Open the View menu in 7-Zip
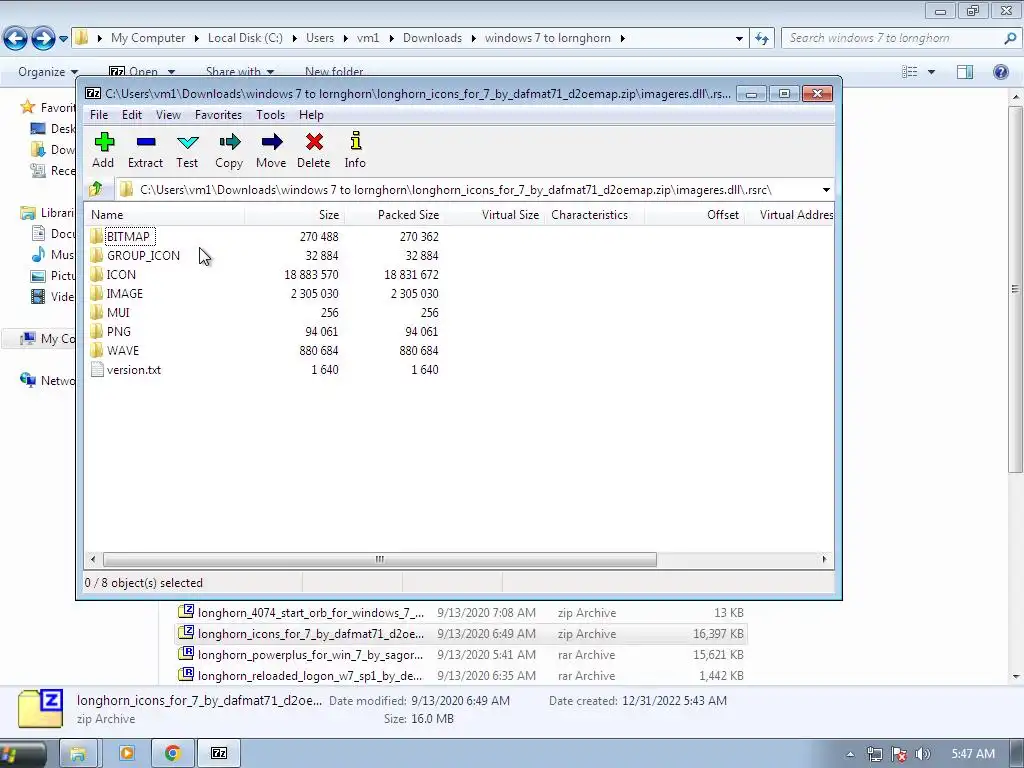 (168, 115)
